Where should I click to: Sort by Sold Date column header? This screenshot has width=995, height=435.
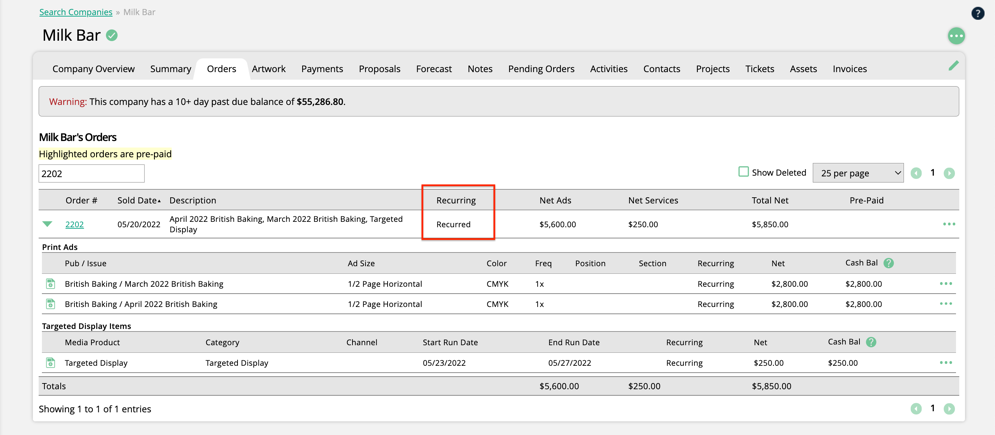tap(138, 200)
